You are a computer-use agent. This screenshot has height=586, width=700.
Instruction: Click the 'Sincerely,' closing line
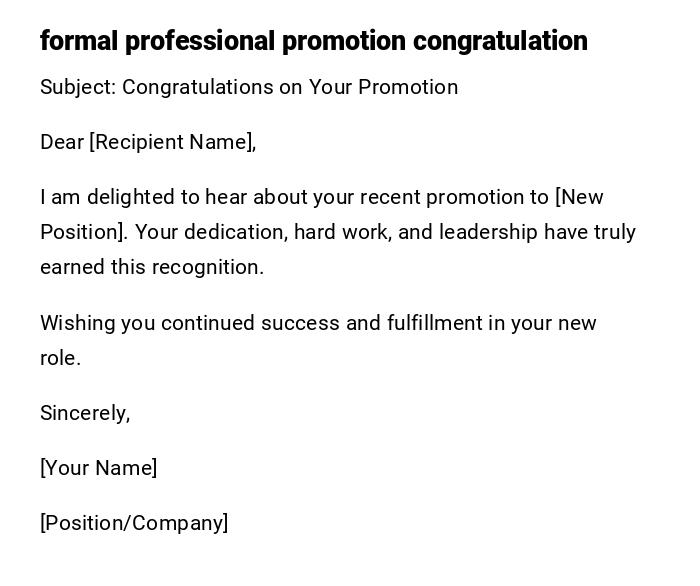tap(85, 413)
